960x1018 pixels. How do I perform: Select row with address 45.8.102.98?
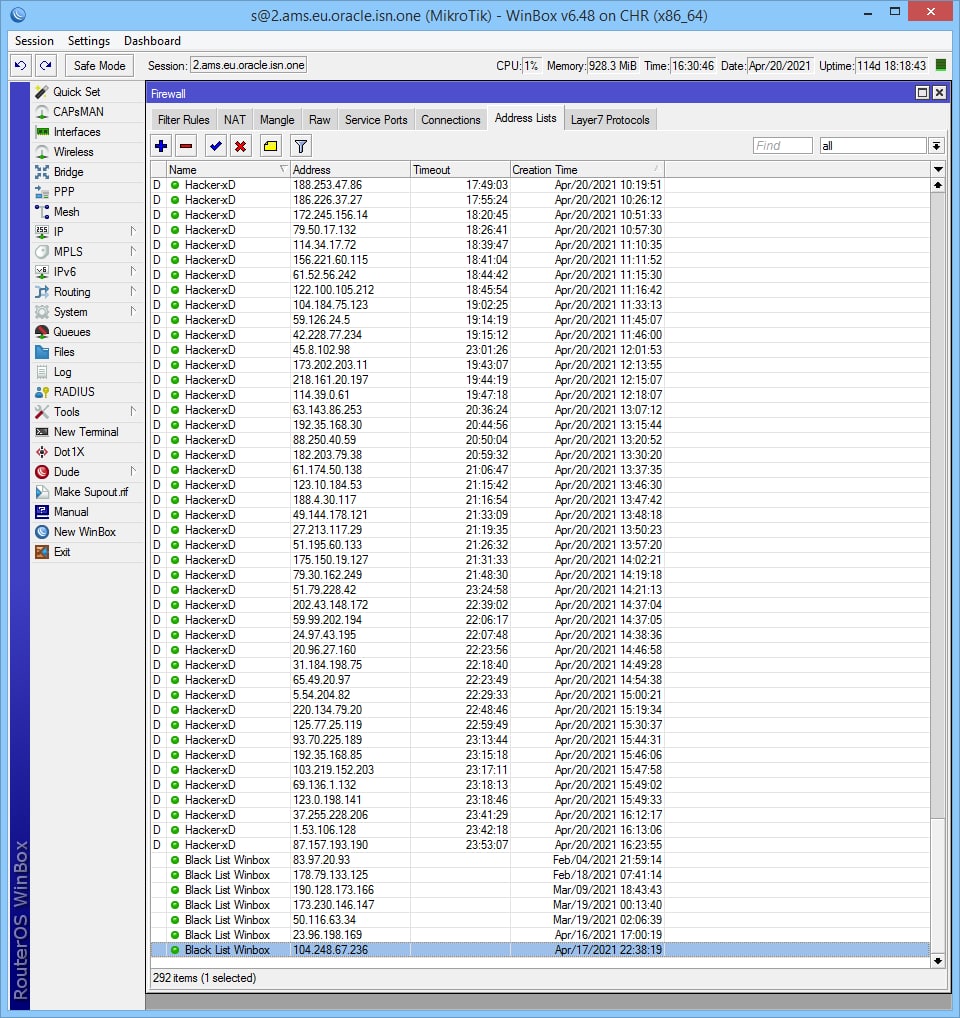tap(540, 350)
